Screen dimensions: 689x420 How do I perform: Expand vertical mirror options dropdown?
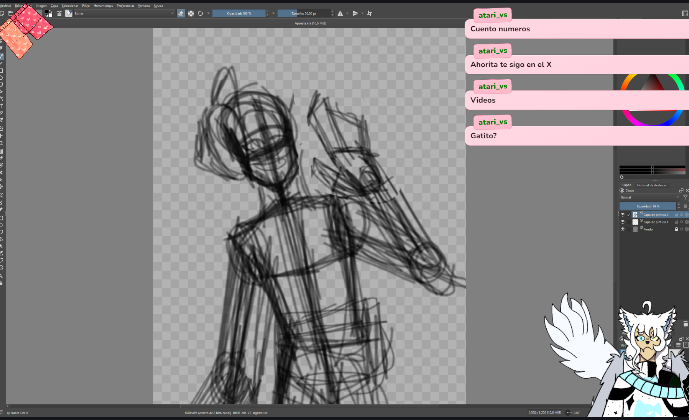point(362,14)
